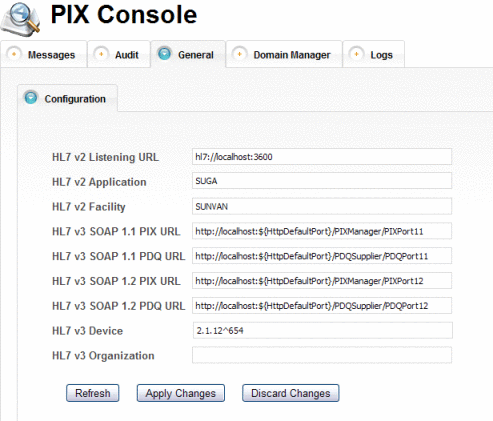Go to the Logs tab

click(x=374, y=54)
